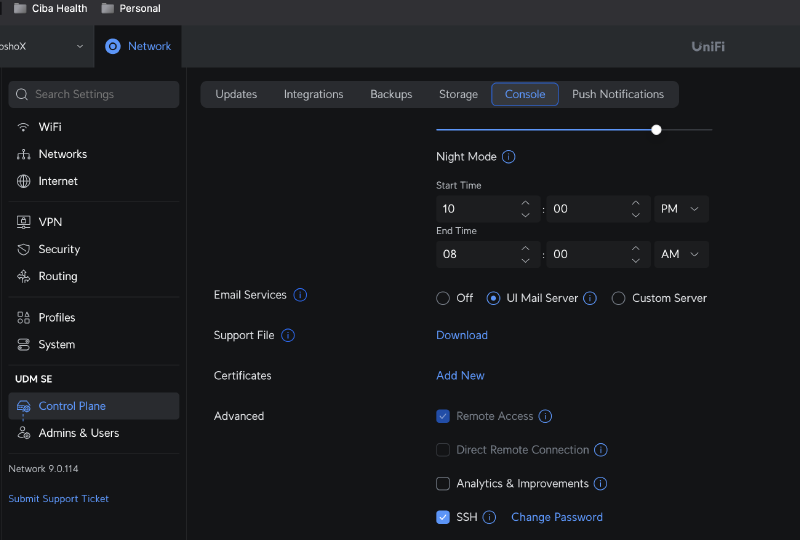Show Direct Remote Connection info icon
This screenshot has width=800, height=540.
(x=601, y=450)
